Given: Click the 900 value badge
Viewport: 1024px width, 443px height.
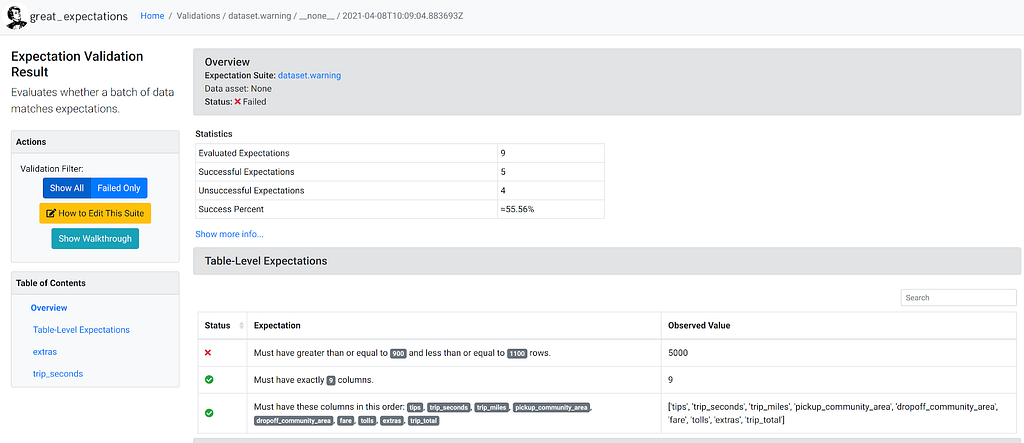Looking at the screenshot, I should pos(398,353).
